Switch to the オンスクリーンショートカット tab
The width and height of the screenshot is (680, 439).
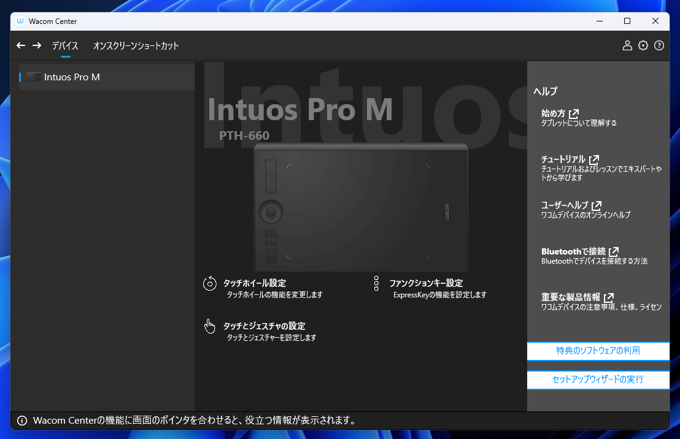click(136, 46)
